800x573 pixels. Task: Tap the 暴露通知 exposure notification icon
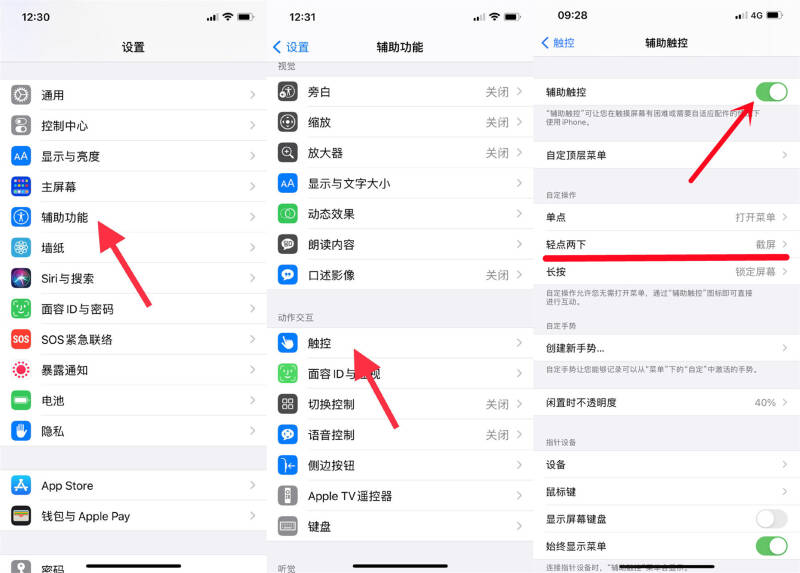[x=21, y=369]
